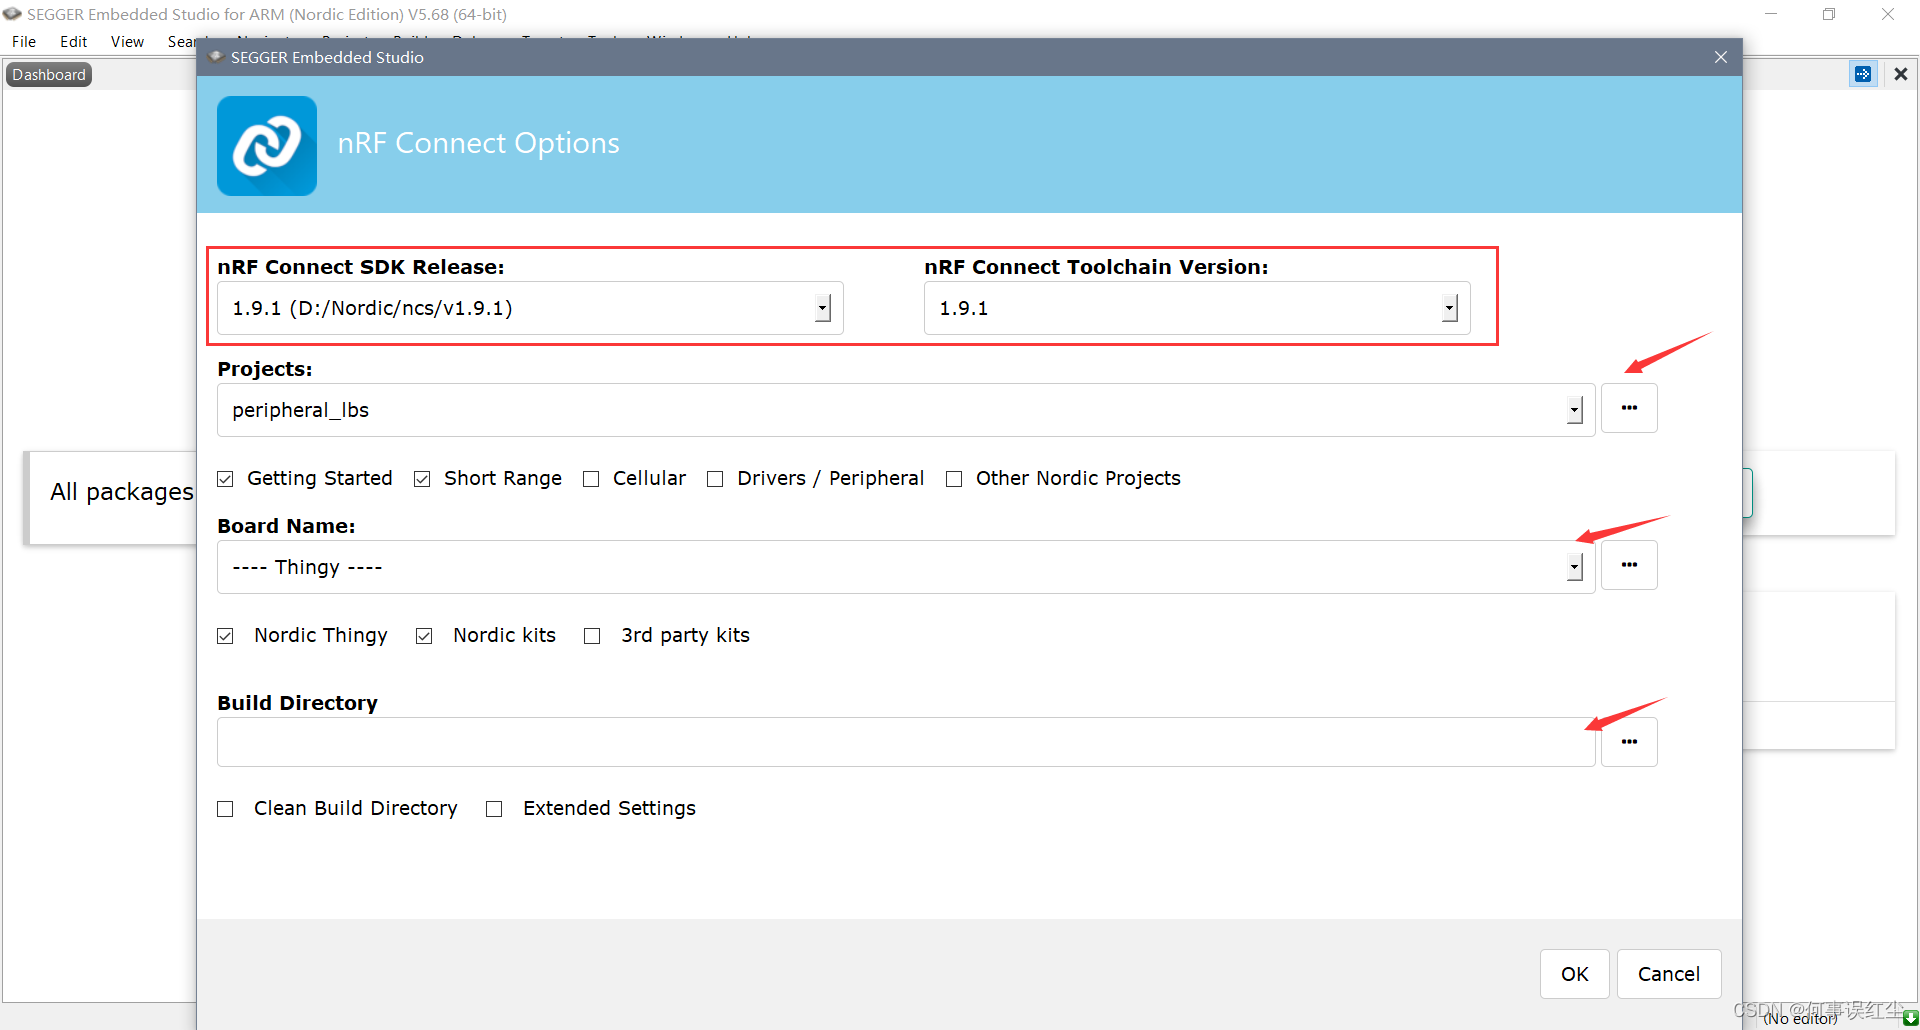Browse for build directory with the ellipsis button
1920x1030 pixels.
pyautogui.click(x=1629, y=742)
